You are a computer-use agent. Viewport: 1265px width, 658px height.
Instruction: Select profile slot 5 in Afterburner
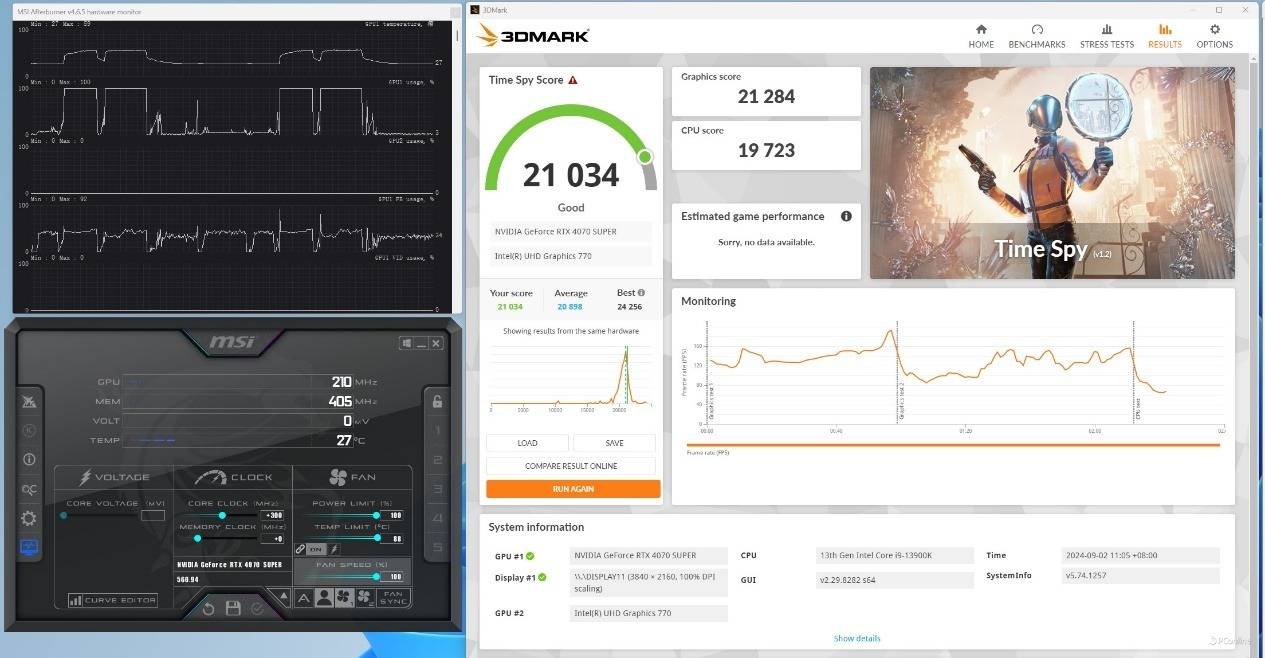point(437,547)
